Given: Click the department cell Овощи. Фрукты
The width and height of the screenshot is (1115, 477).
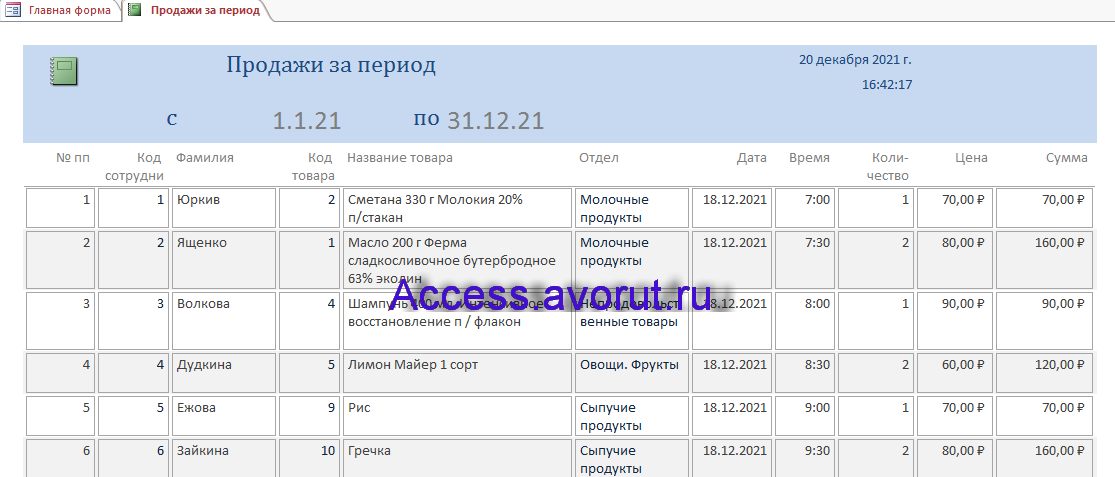Looking at the screenshot, I should tap(631, 373).
